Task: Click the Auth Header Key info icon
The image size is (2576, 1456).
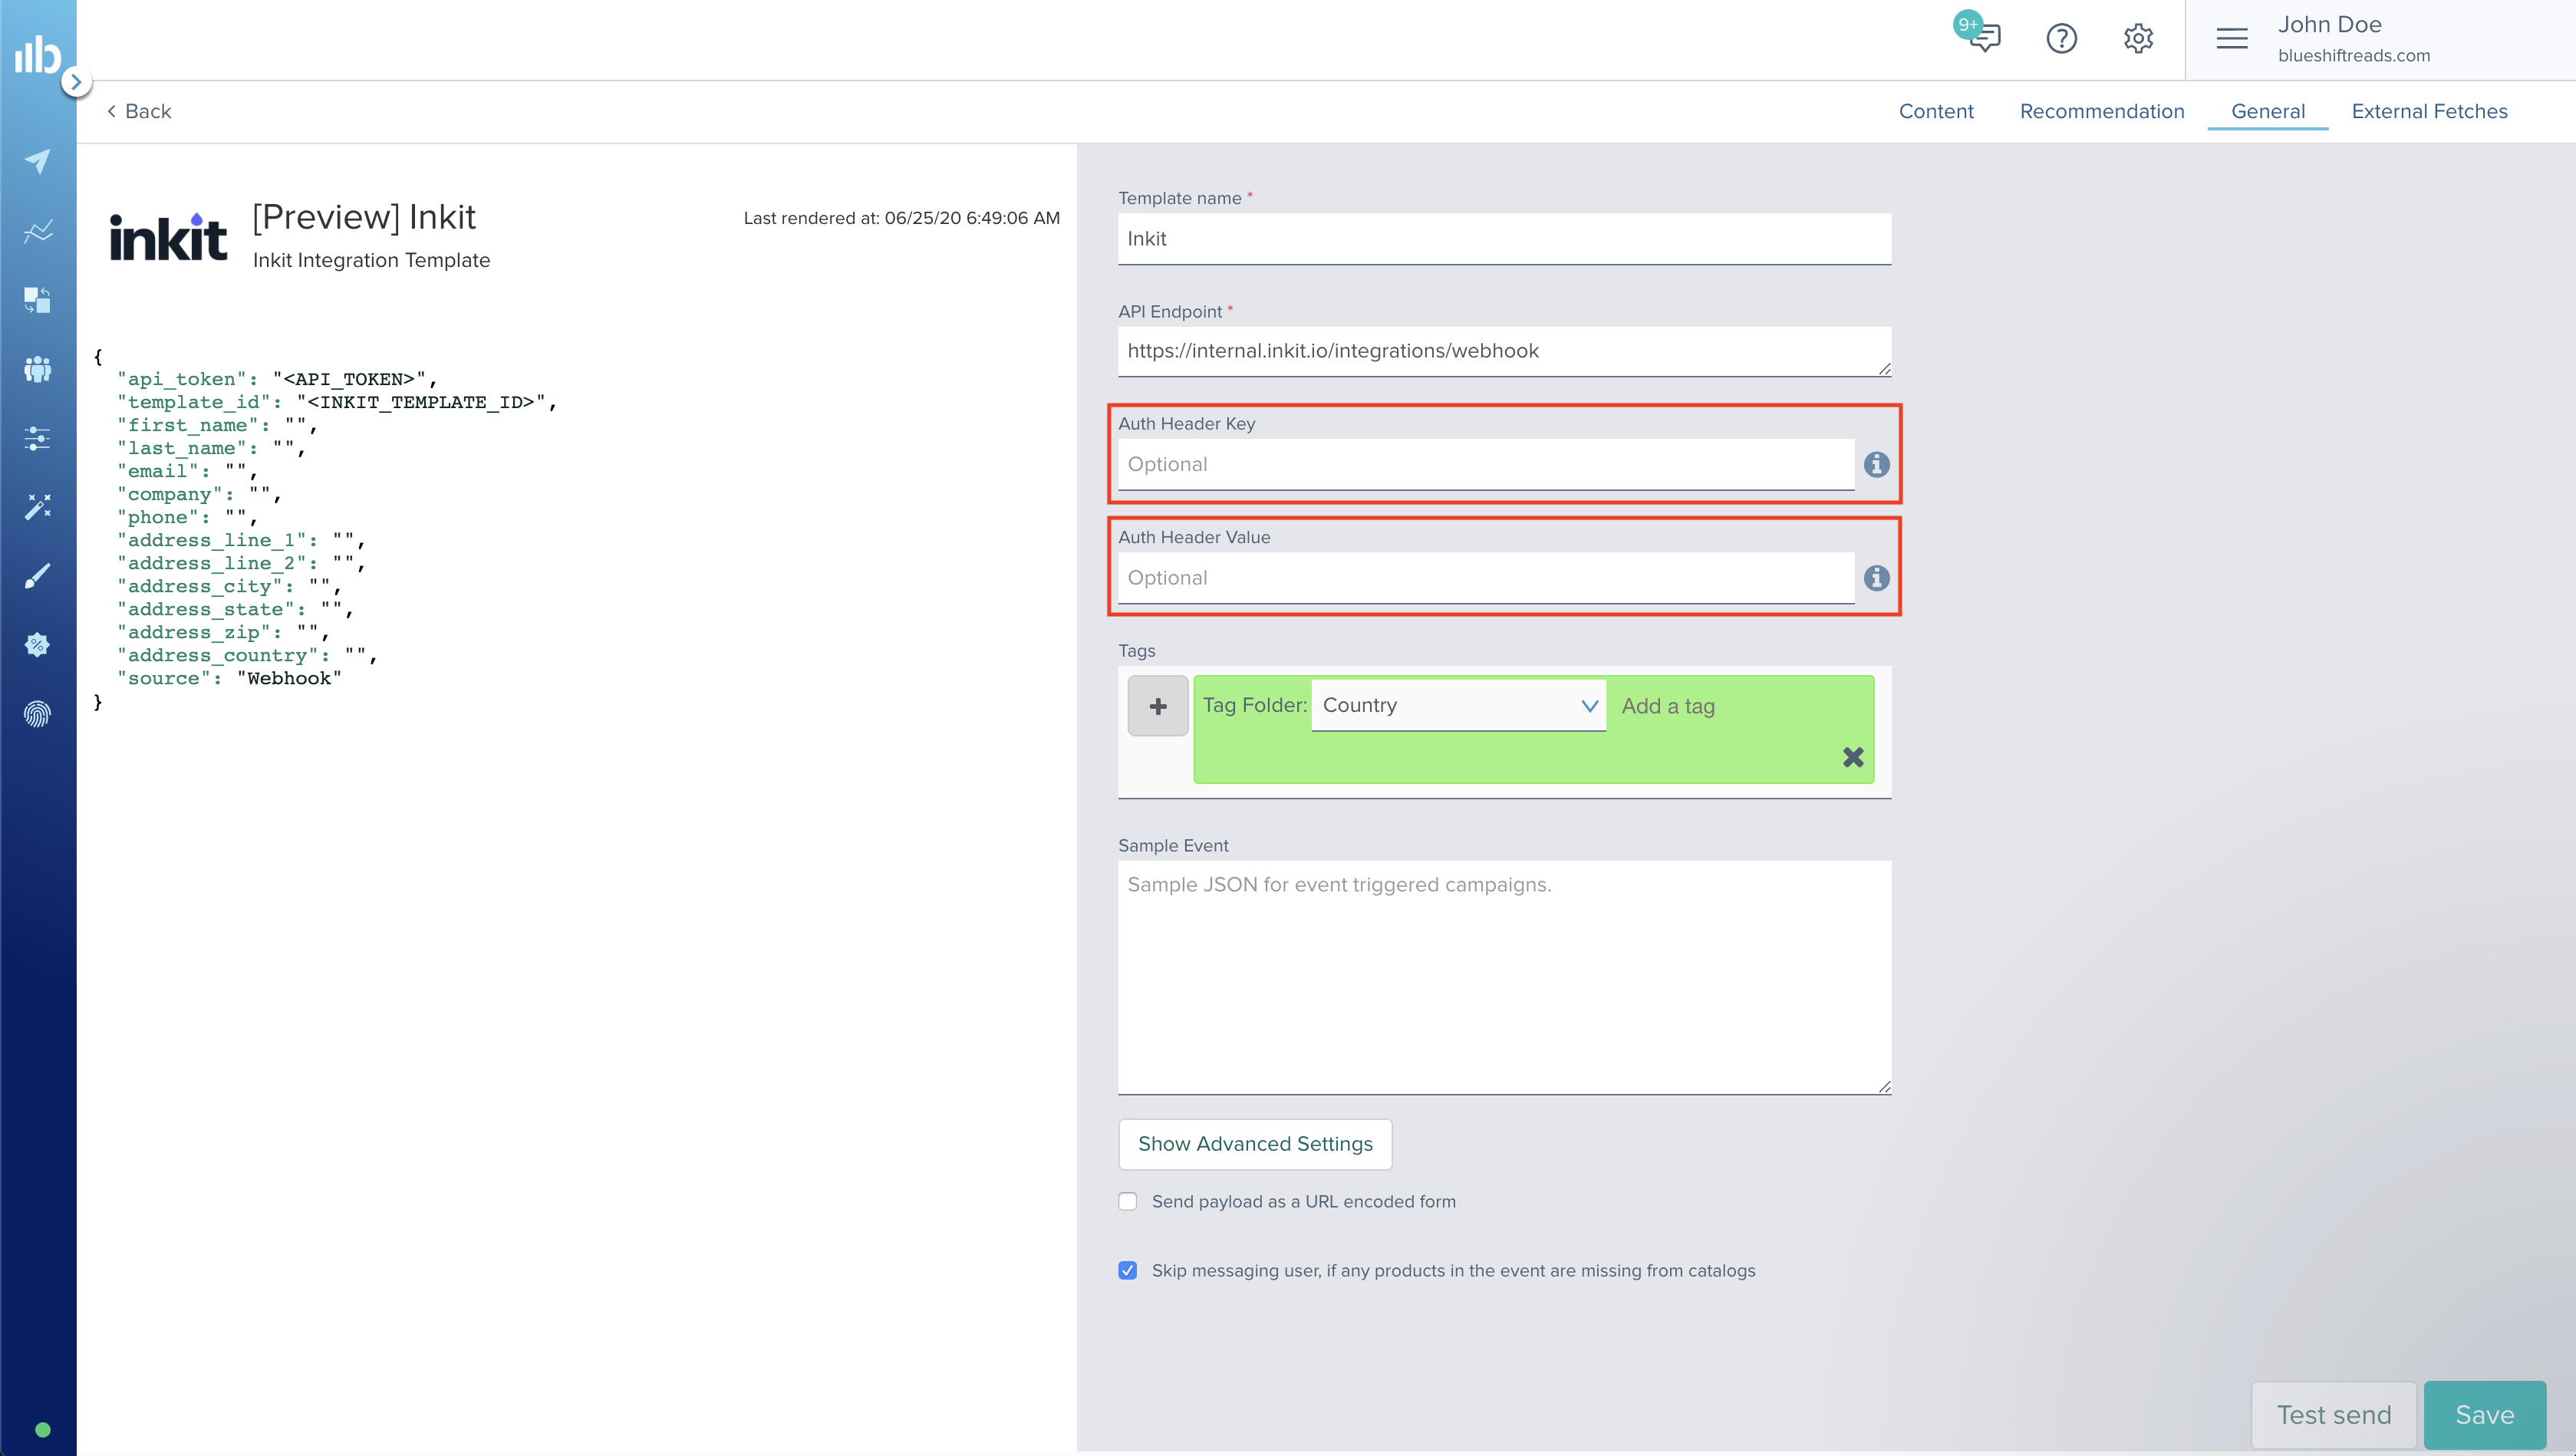Action: pos(1877,464)
